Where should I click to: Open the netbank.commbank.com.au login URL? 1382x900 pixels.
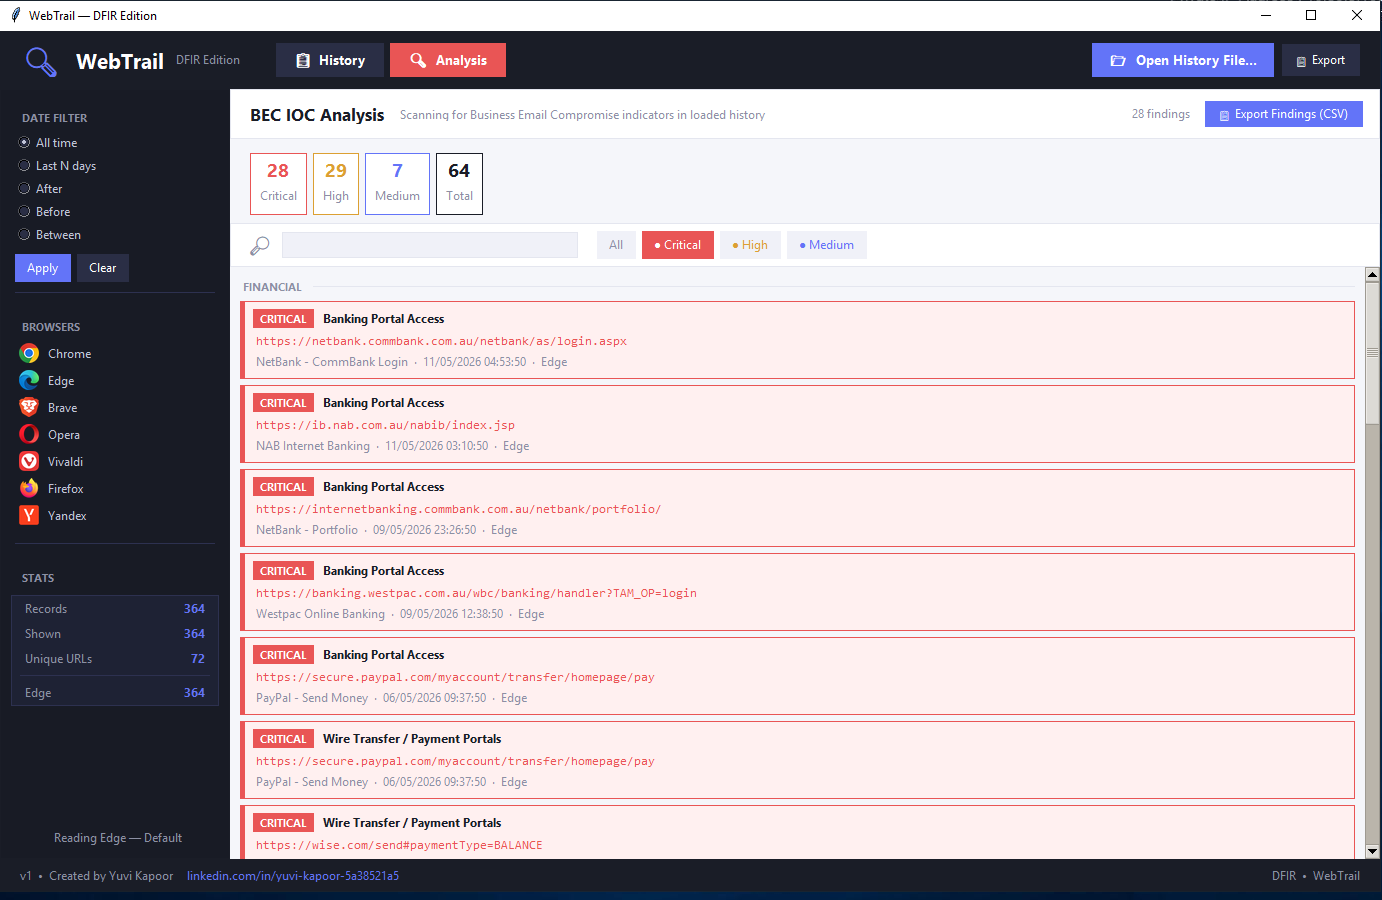click(441, 341)
